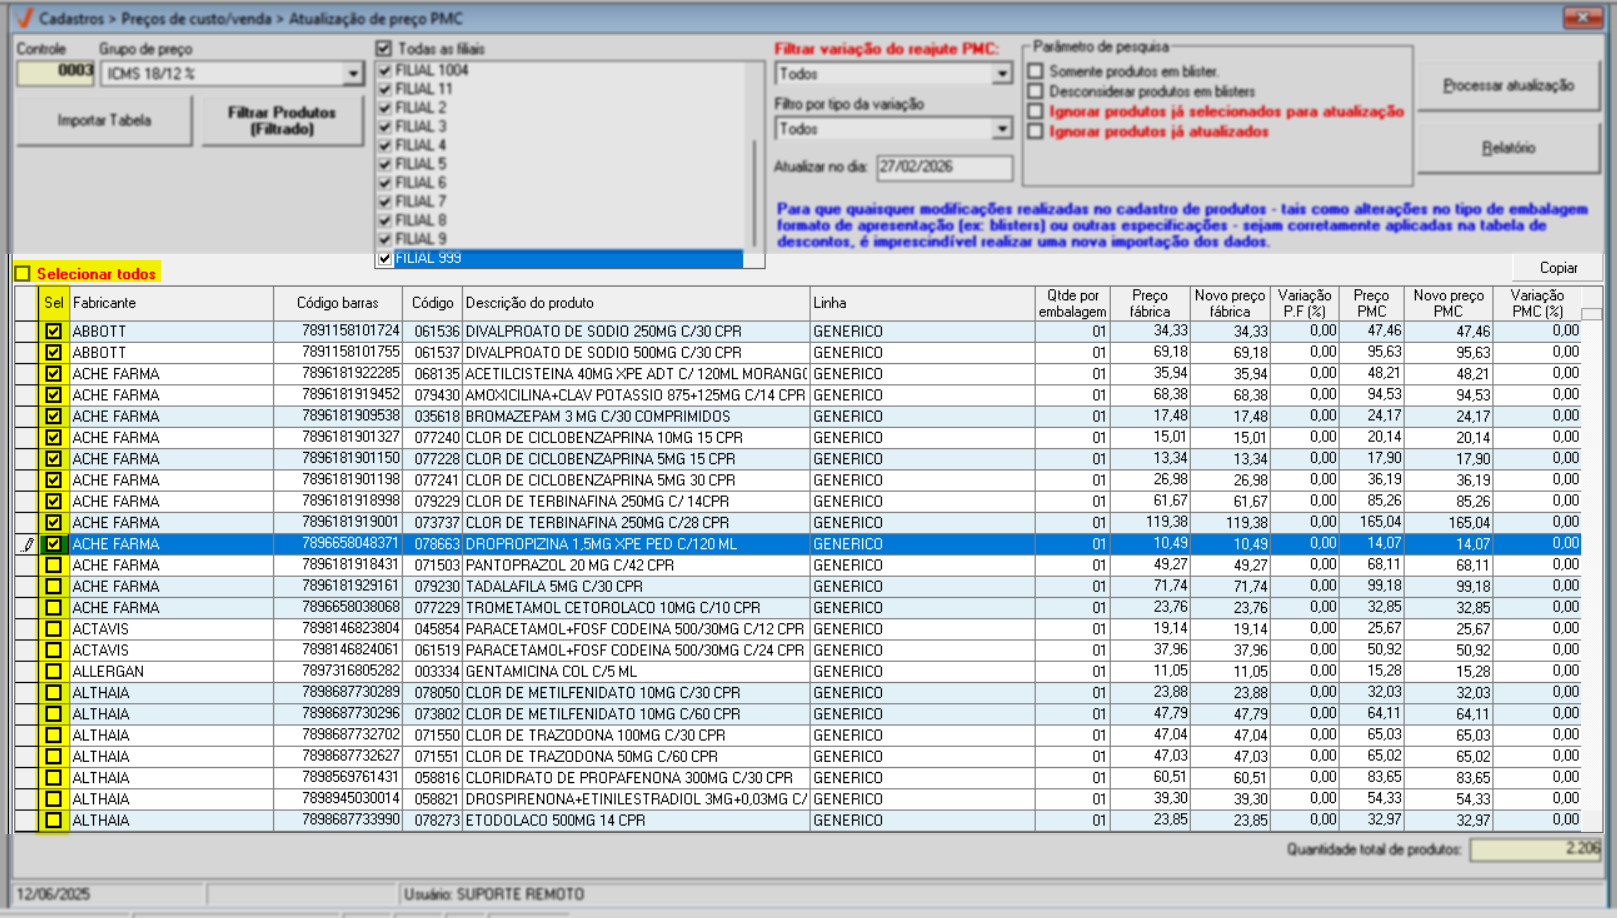Click the pencil edit indicator on selected row

point(27,544)
